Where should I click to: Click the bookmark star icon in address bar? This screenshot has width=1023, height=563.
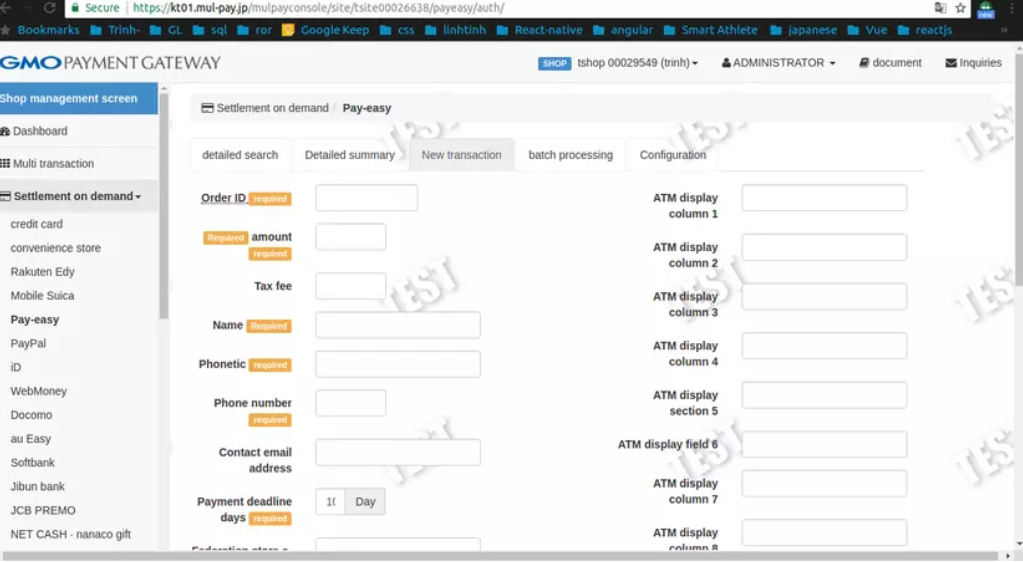point(960,8)
